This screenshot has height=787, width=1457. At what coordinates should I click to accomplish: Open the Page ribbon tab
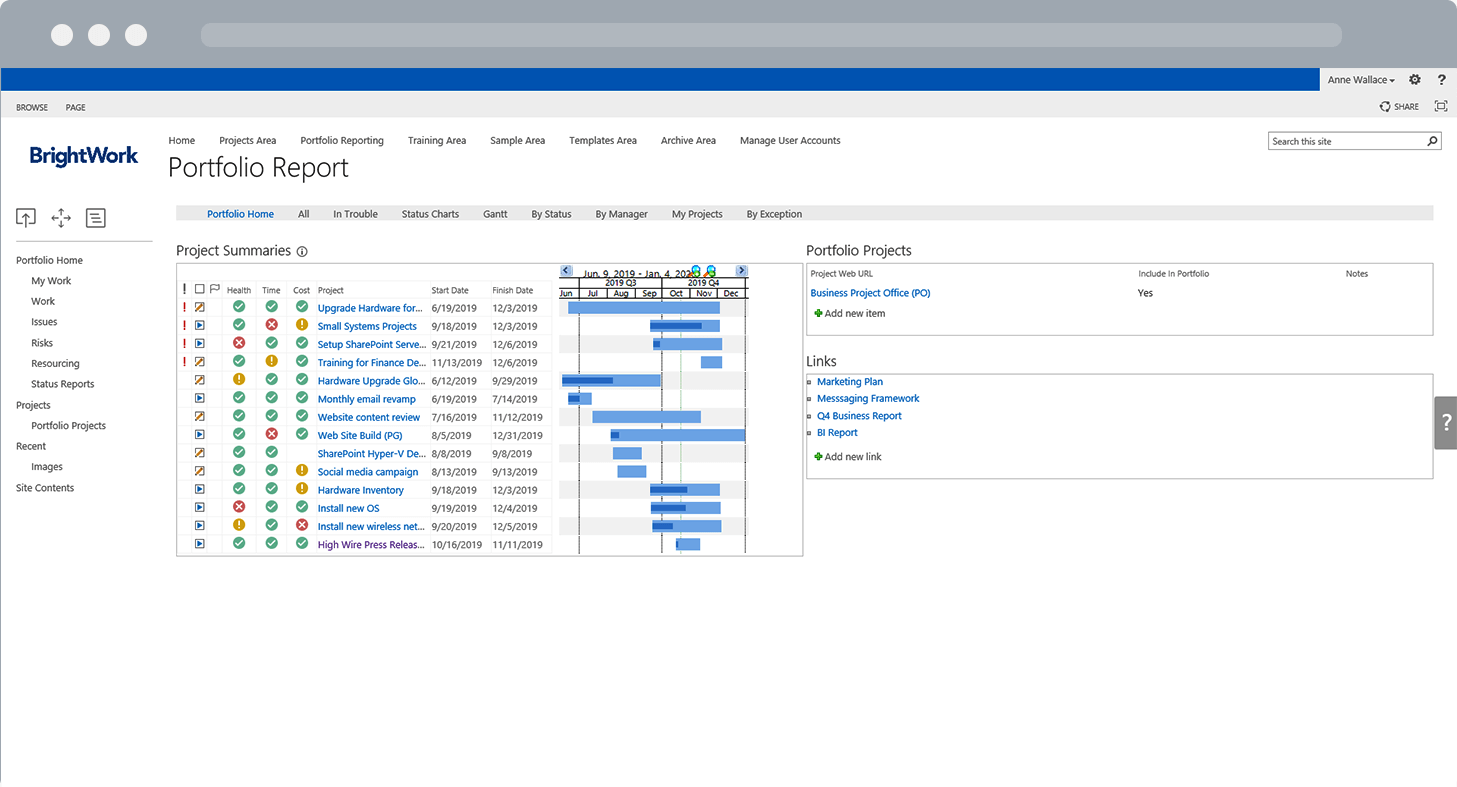tap(76, 107)
